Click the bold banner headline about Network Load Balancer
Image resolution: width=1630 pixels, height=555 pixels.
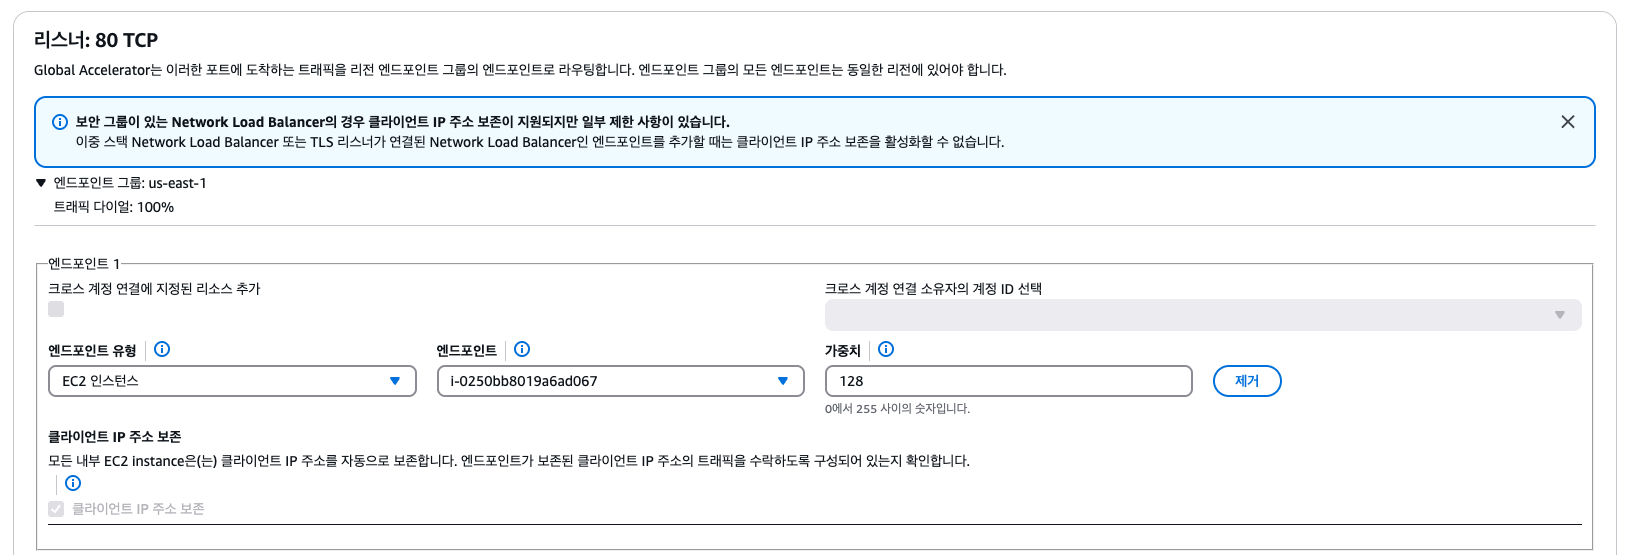tap(402, 122)
